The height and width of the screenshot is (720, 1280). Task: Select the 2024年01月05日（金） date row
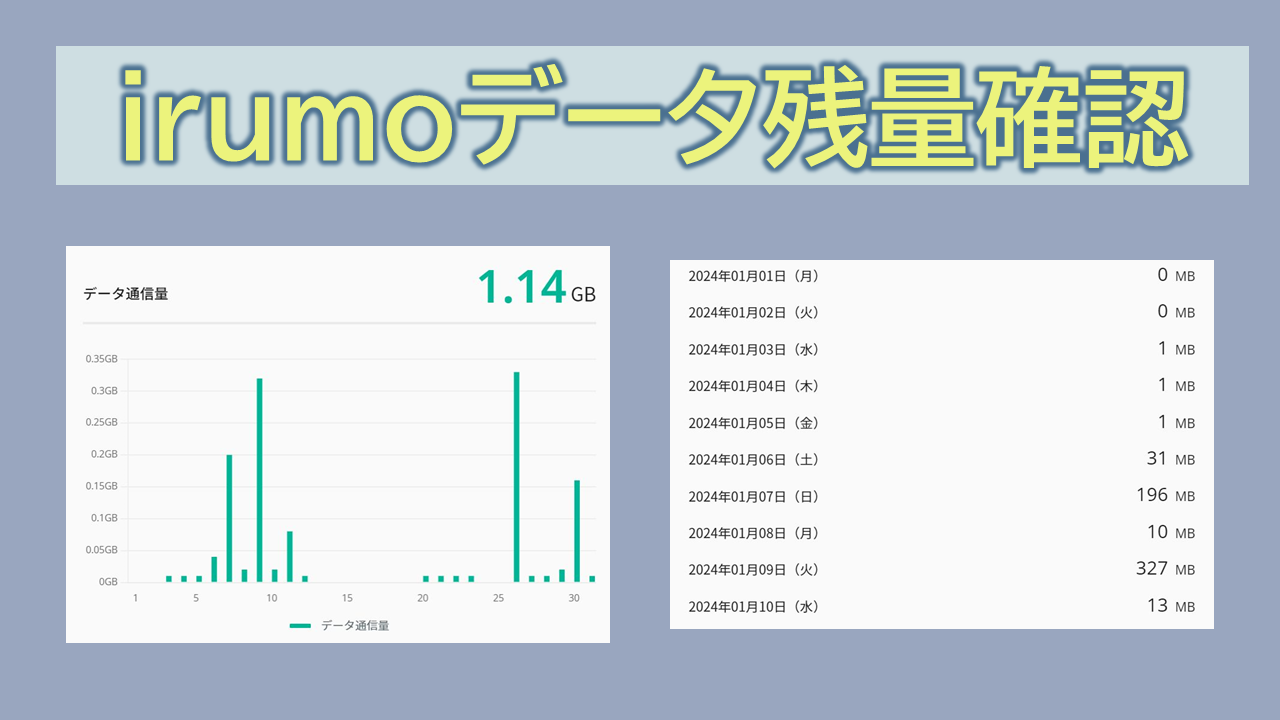tap(942, 423)
